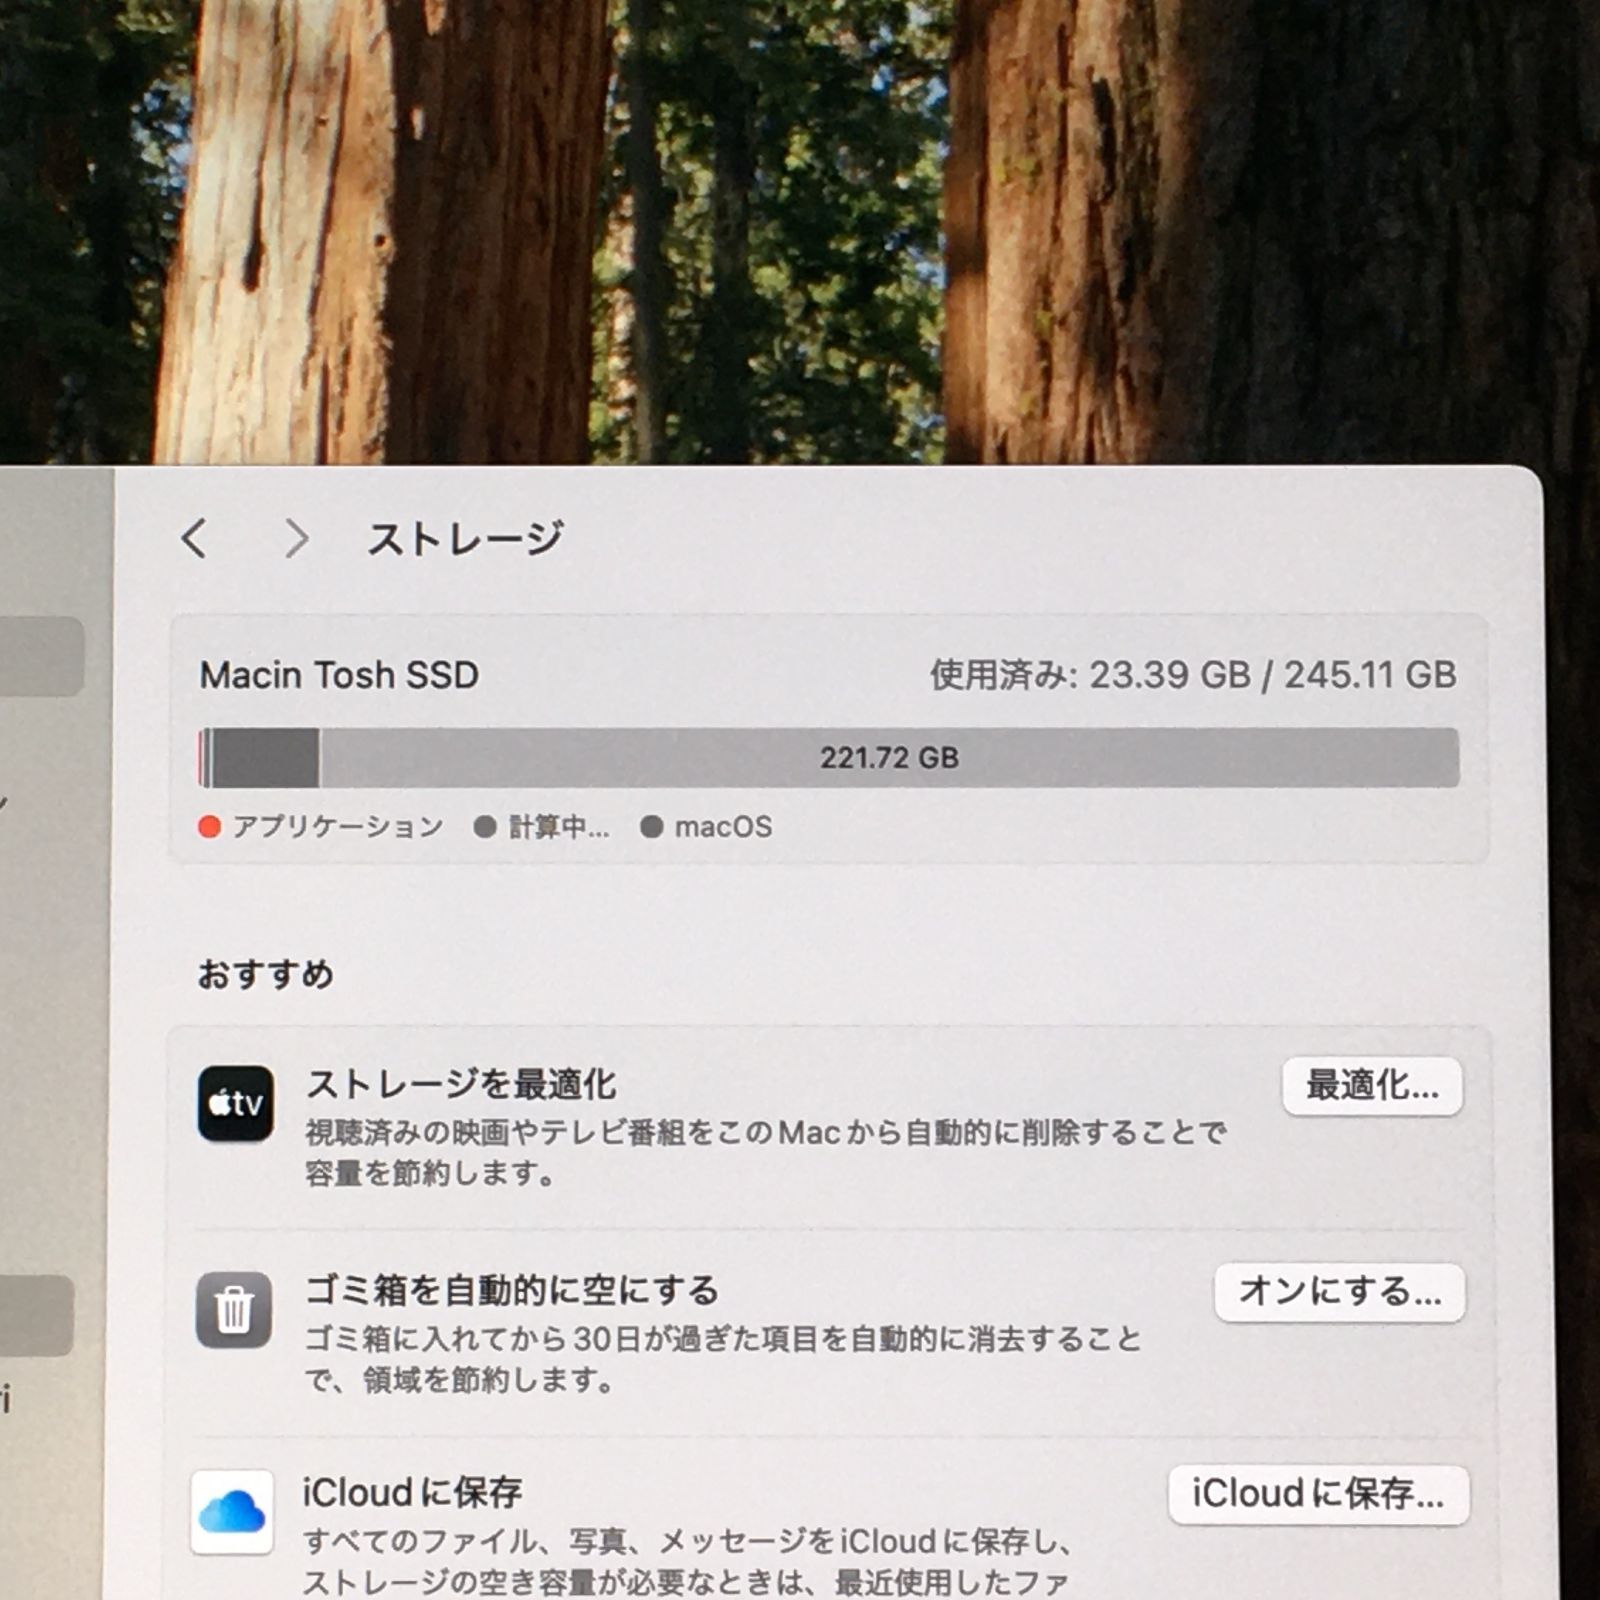Image resolution: width=1600 pixels, height=1600 pixels.
Task: Click the trash can icon
Action: coord(234,1310)
